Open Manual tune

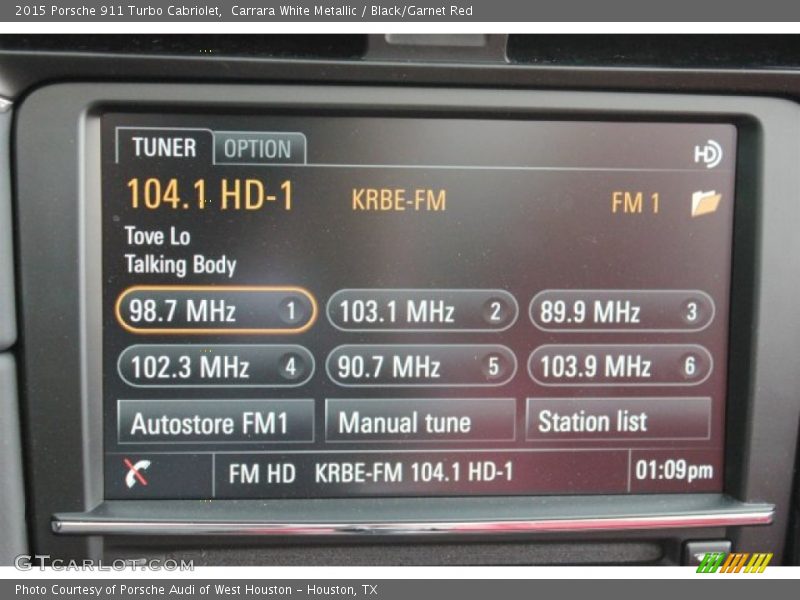(x=420, y=420)
